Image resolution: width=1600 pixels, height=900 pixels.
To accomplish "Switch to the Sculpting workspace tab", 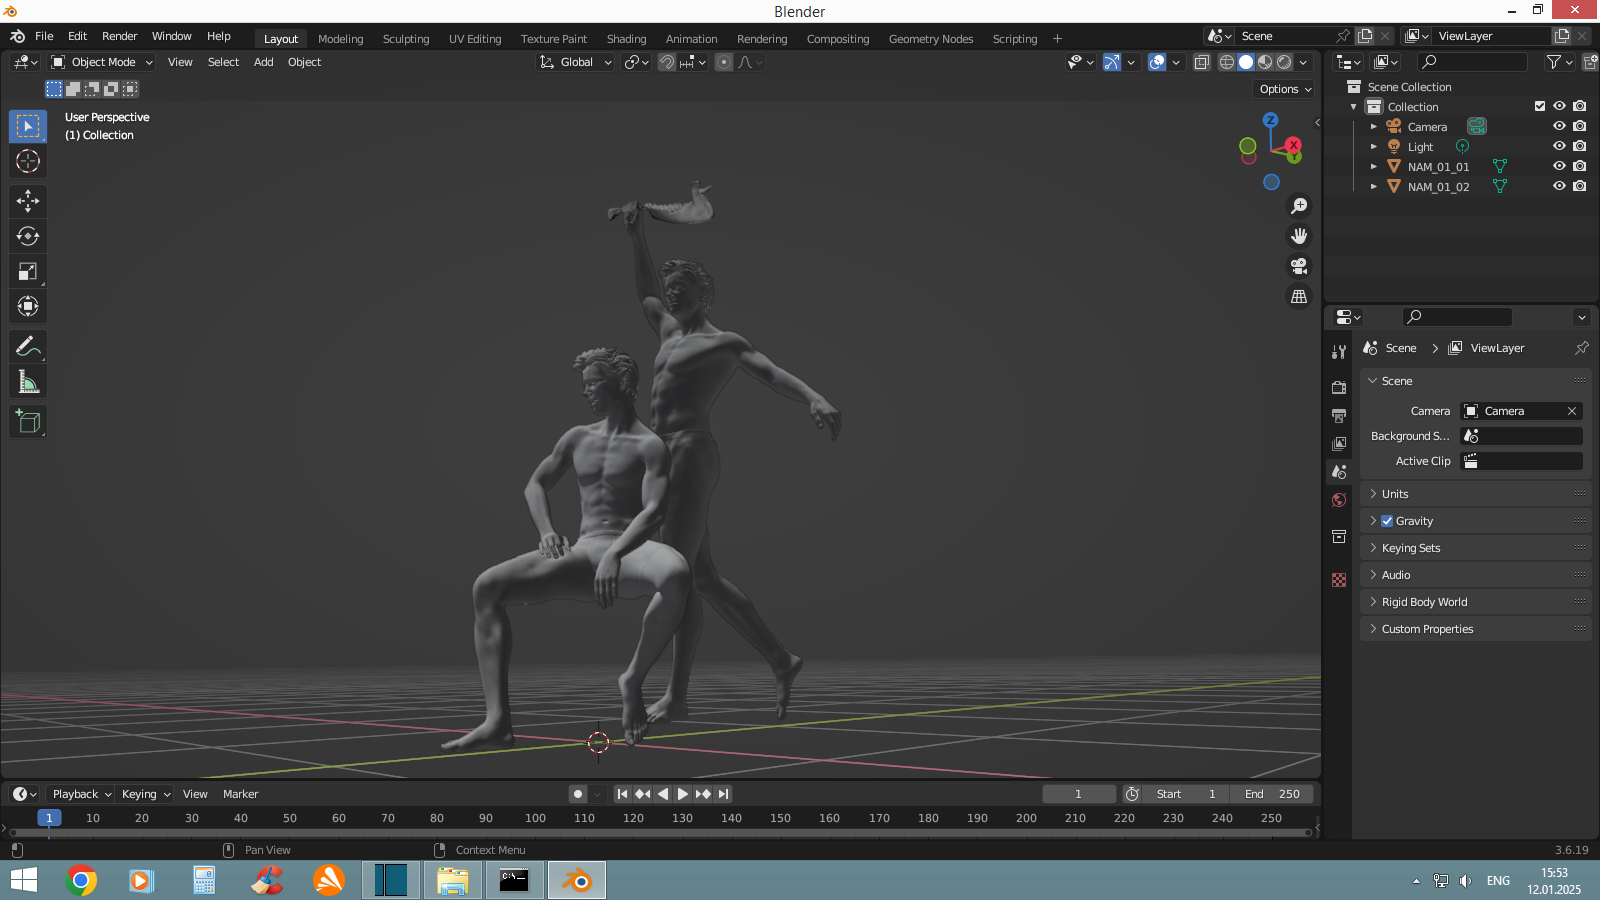I will [406, 39].
